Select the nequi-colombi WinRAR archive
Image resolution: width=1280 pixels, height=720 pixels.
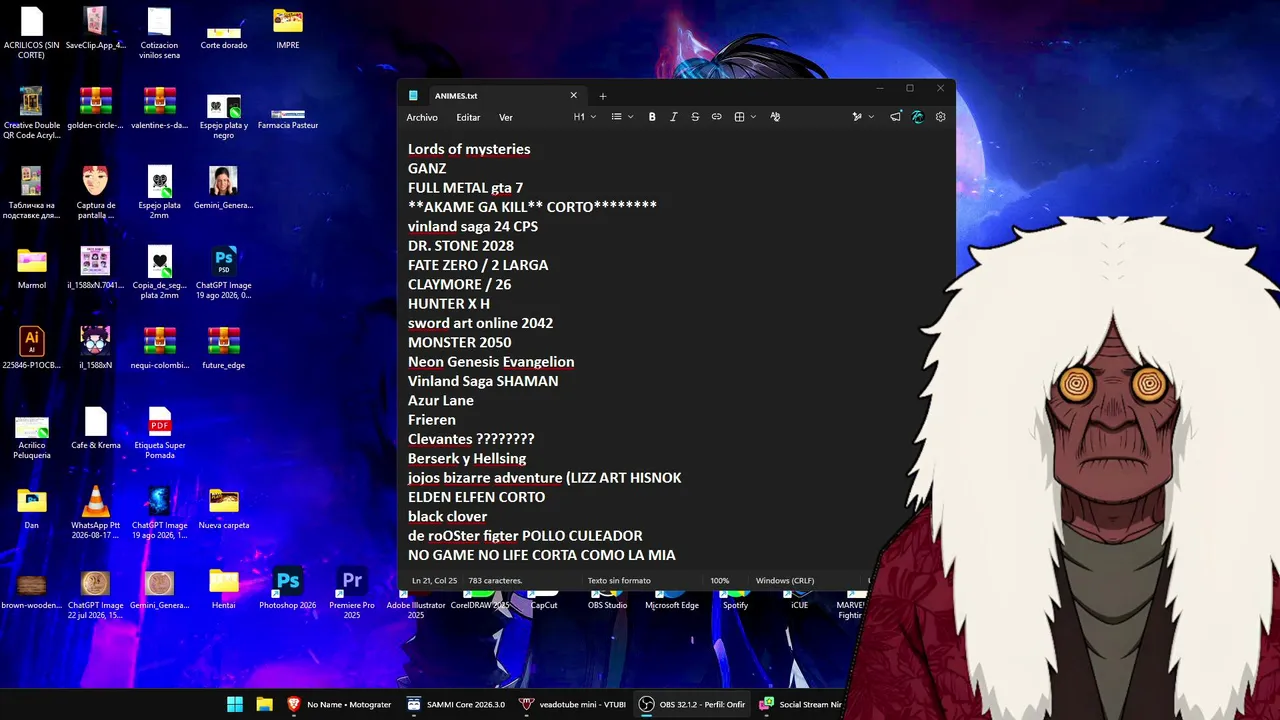point(160,349)
